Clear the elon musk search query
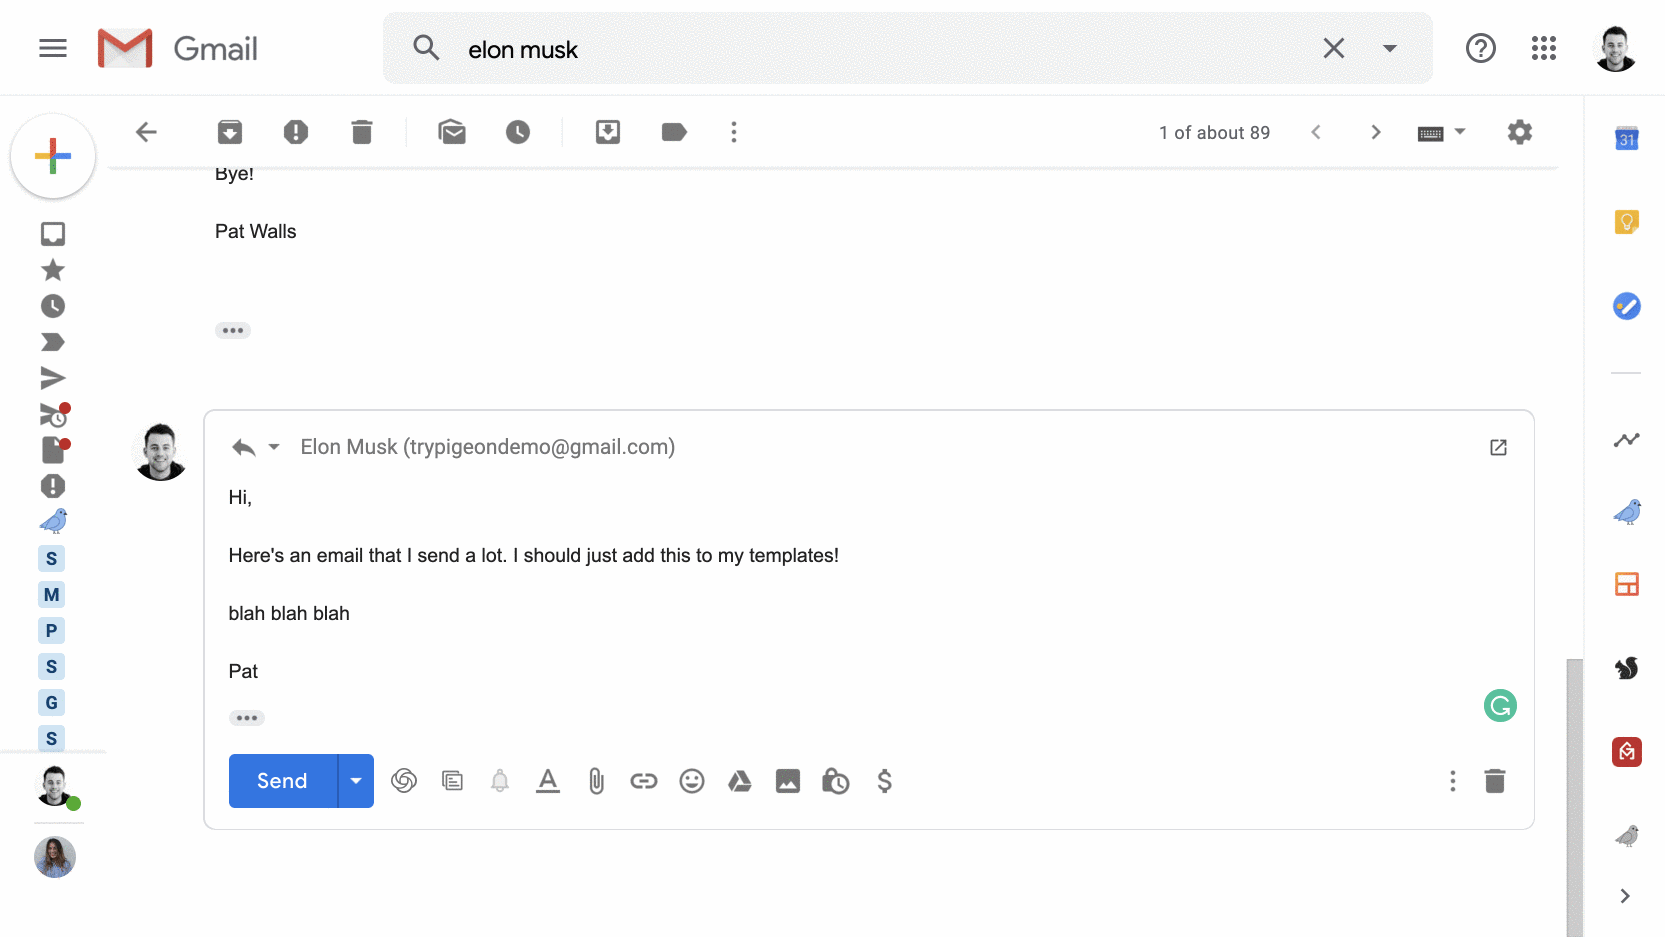The height and width of the screenshot is (937, 1665). pyautogui.click(x=1334, y=48)
